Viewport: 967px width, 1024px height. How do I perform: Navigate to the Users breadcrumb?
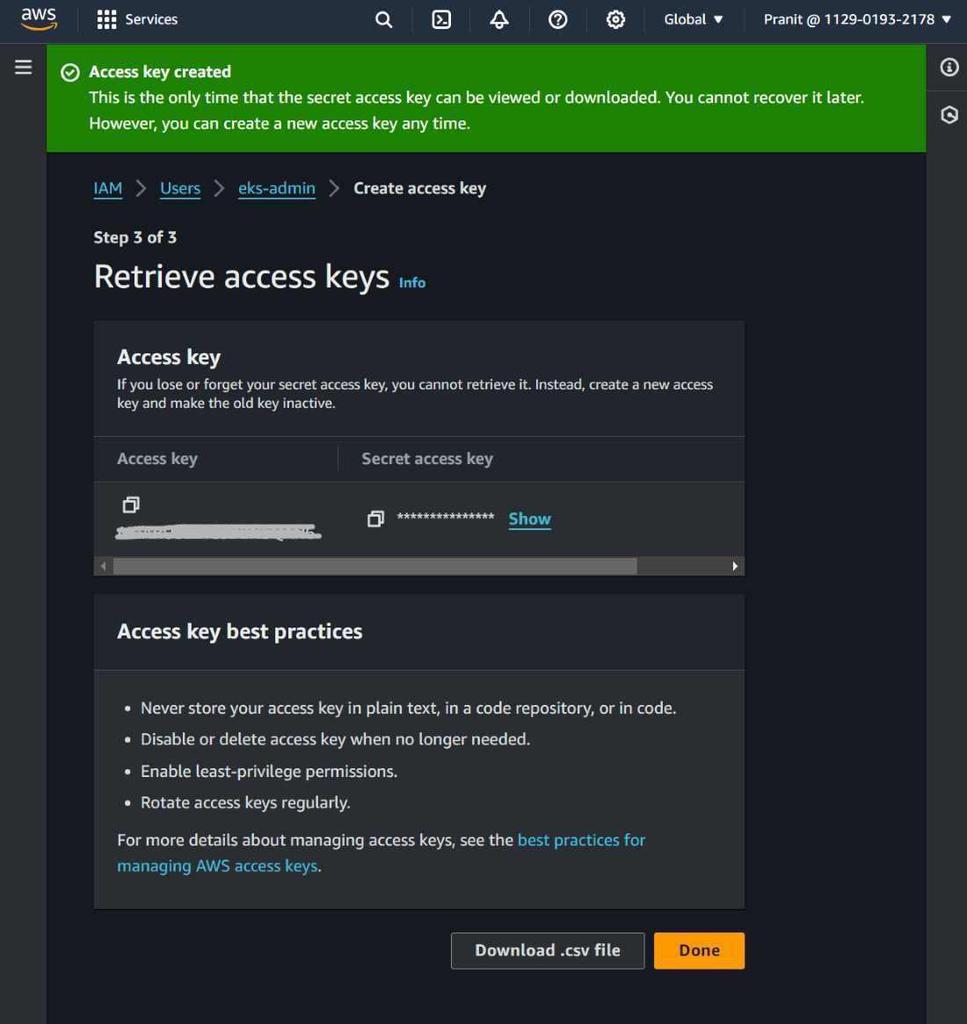(179, 188)
